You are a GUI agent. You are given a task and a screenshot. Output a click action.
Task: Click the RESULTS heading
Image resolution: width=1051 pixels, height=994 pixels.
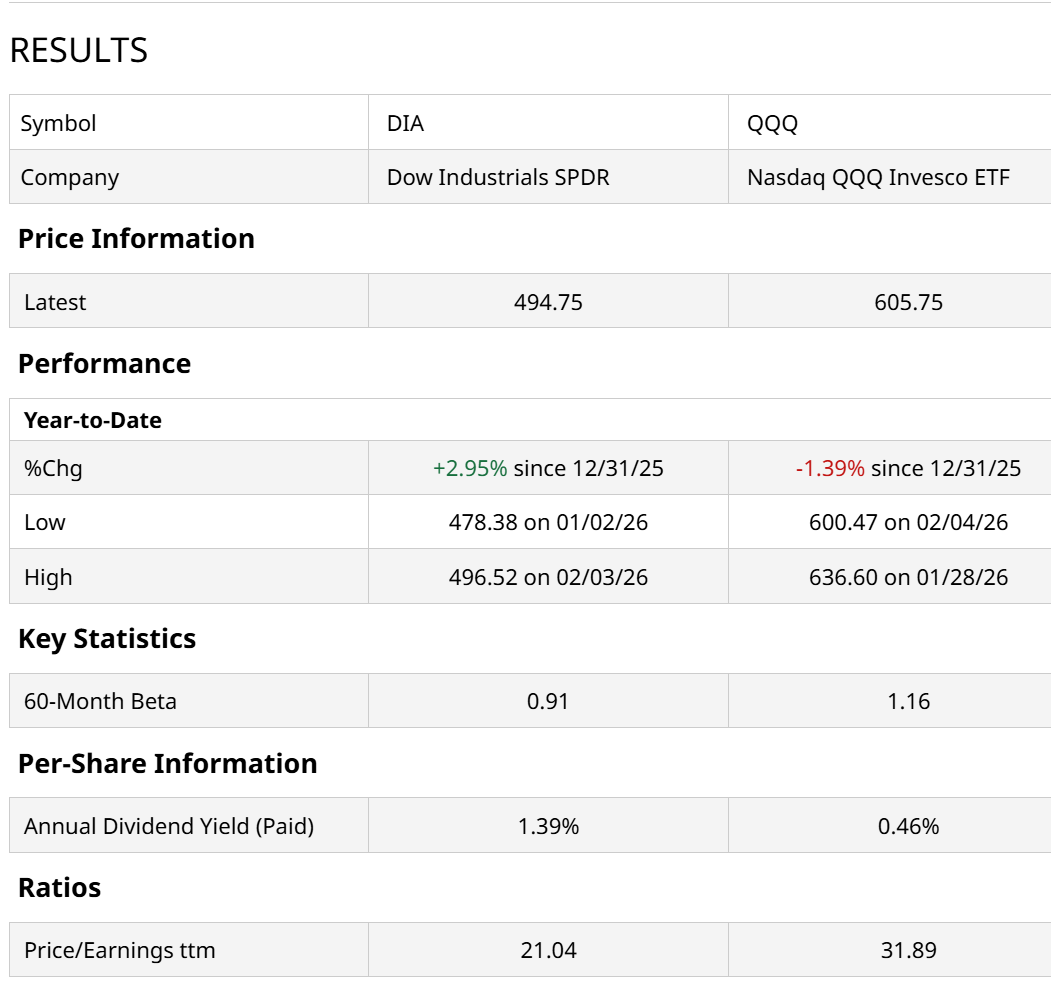tap(79, 50)
